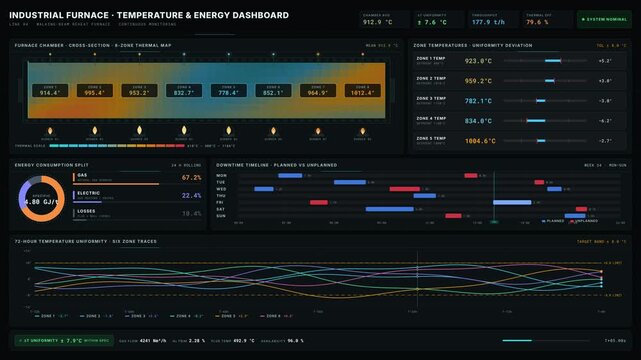Click the SAT planned blue downtime bar

point(390,209)
